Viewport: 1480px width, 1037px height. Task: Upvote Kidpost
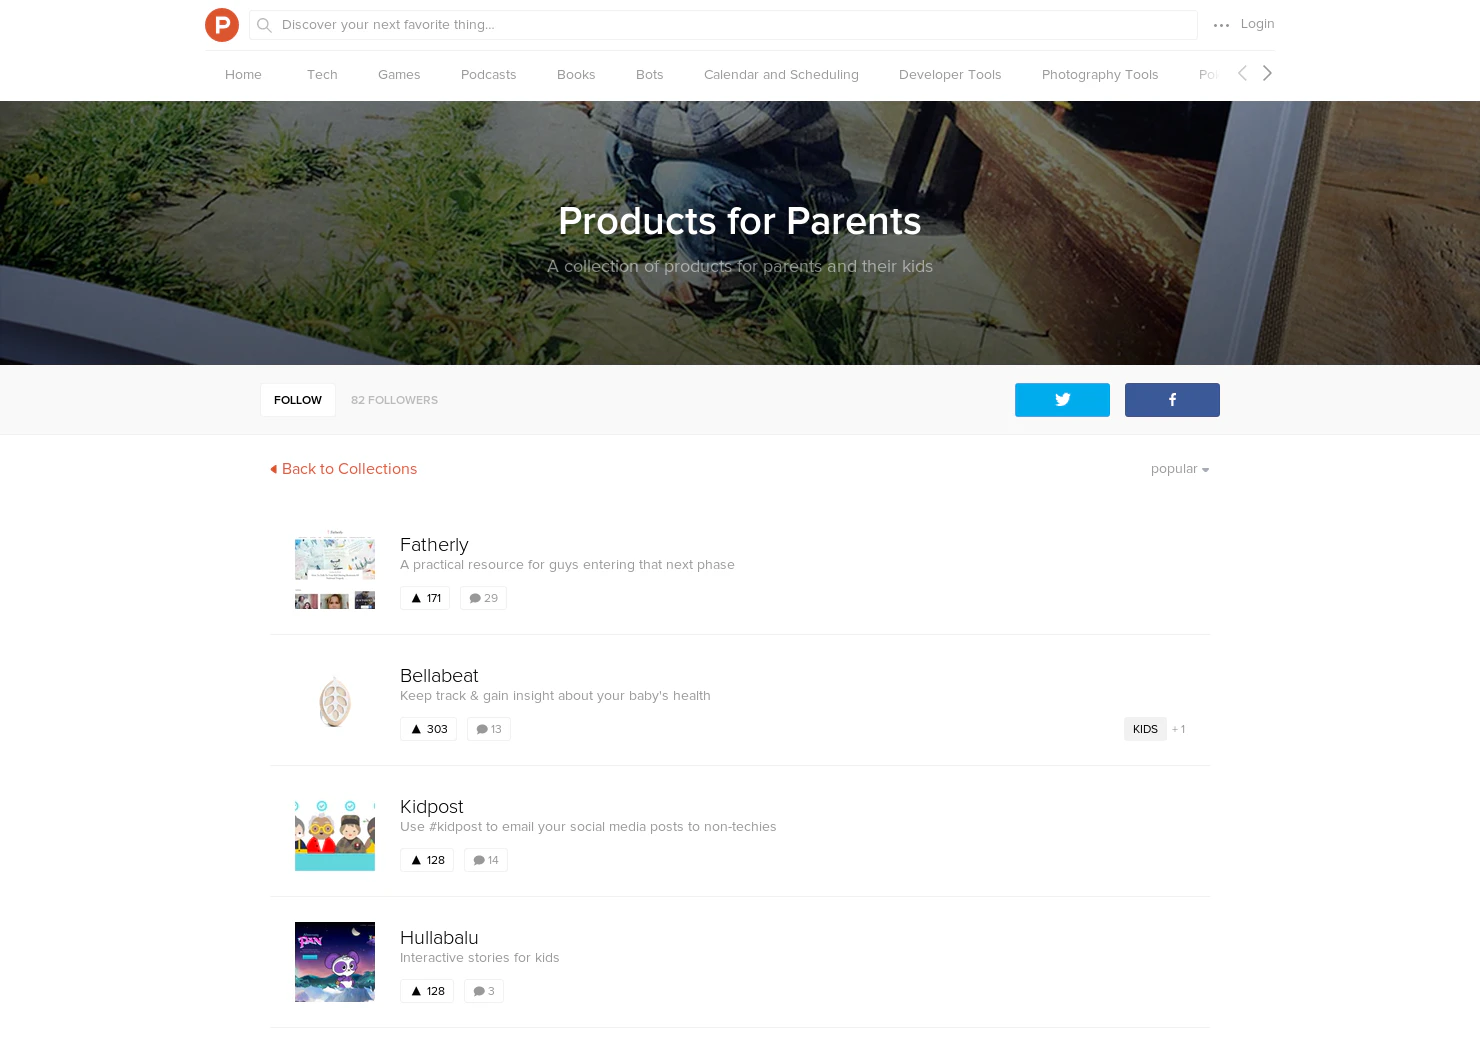[x=427, y=859]
